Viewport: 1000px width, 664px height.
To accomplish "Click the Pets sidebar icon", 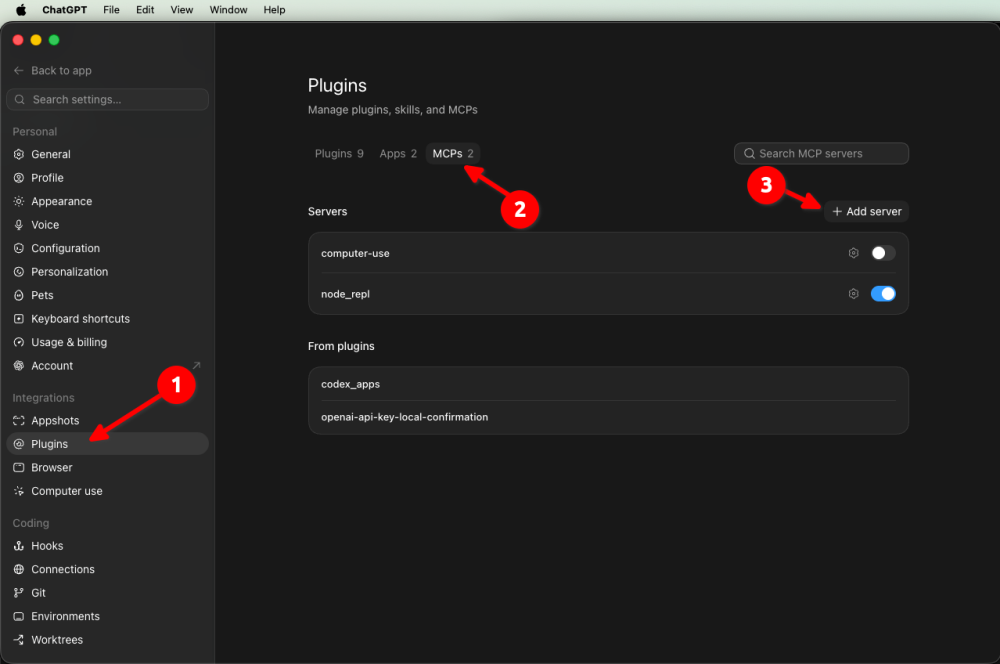I will 18,295.
